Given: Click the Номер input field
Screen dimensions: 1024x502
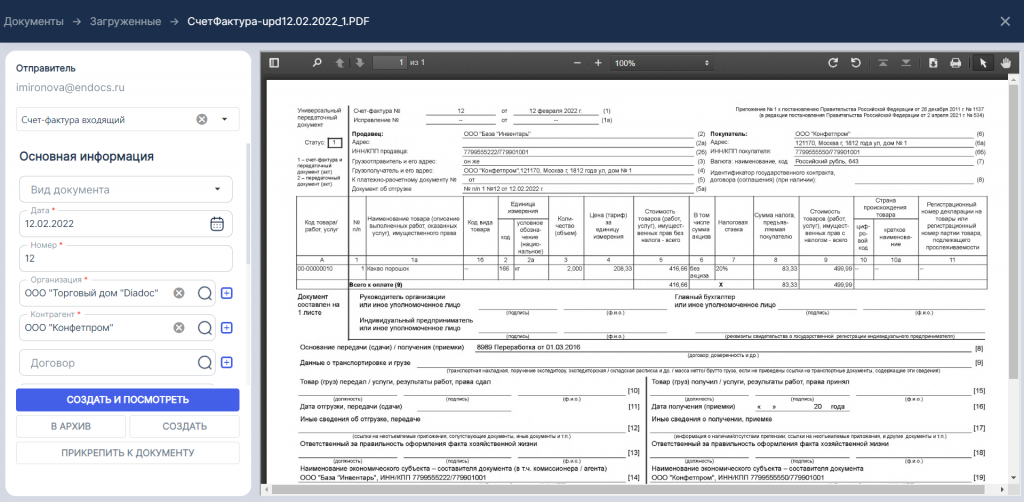Looking at the screenshot, I should (x=125, y=259).
